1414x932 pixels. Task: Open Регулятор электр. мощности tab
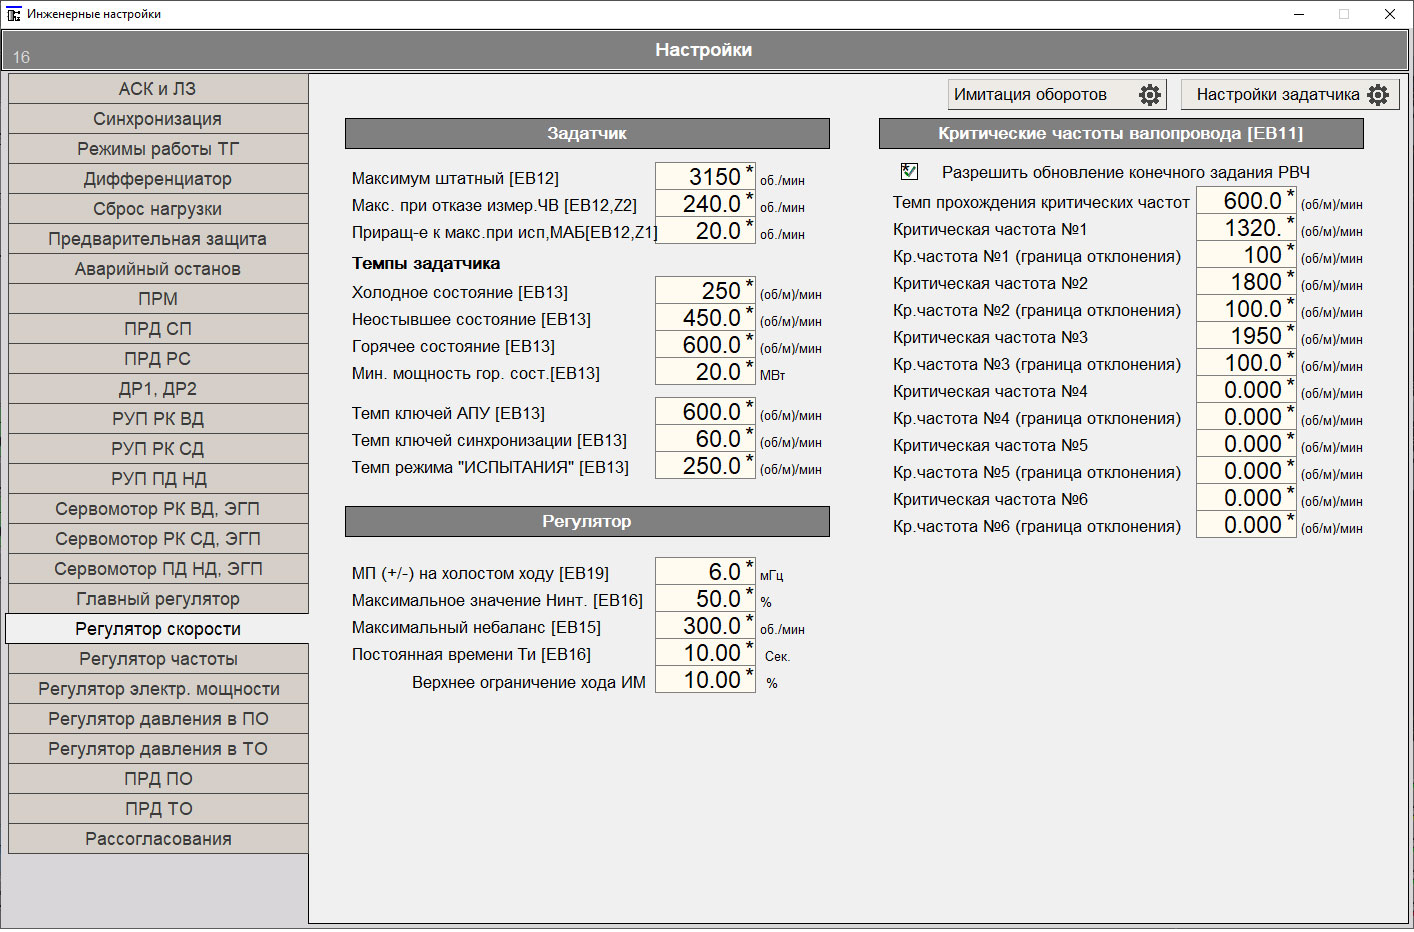pos(158,689)
